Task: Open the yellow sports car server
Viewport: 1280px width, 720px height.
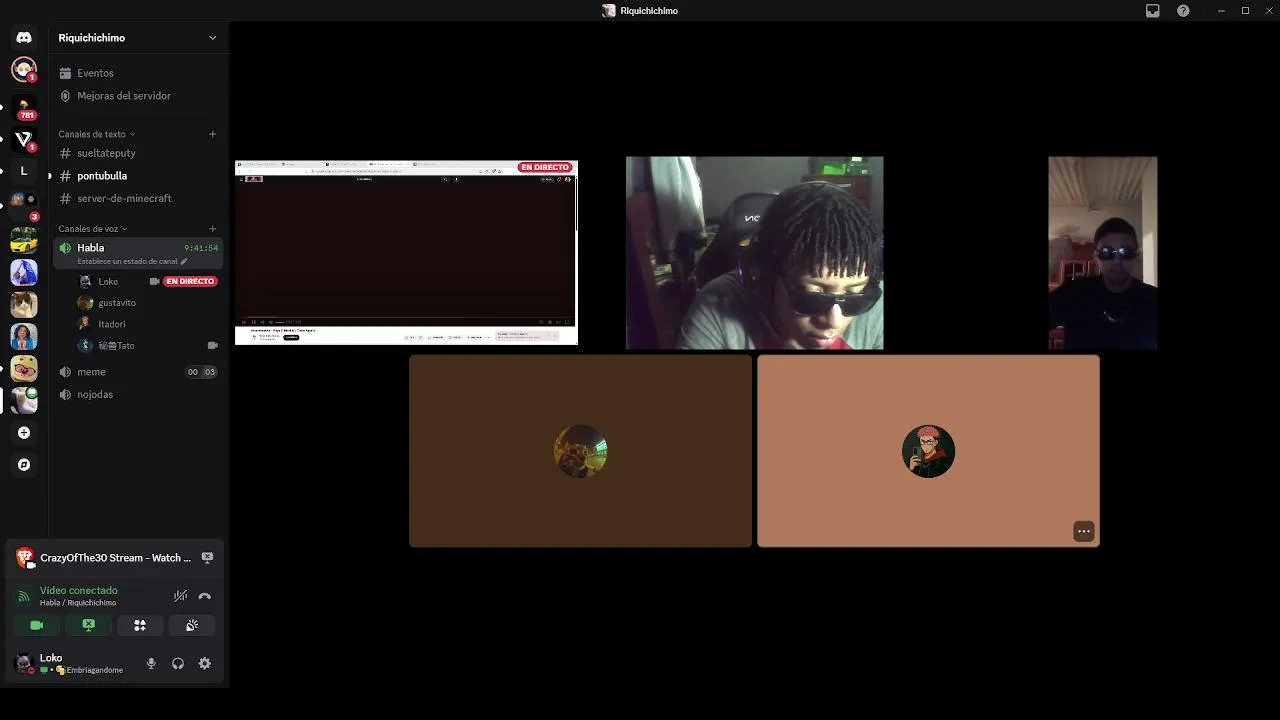Action: (24, 241)
